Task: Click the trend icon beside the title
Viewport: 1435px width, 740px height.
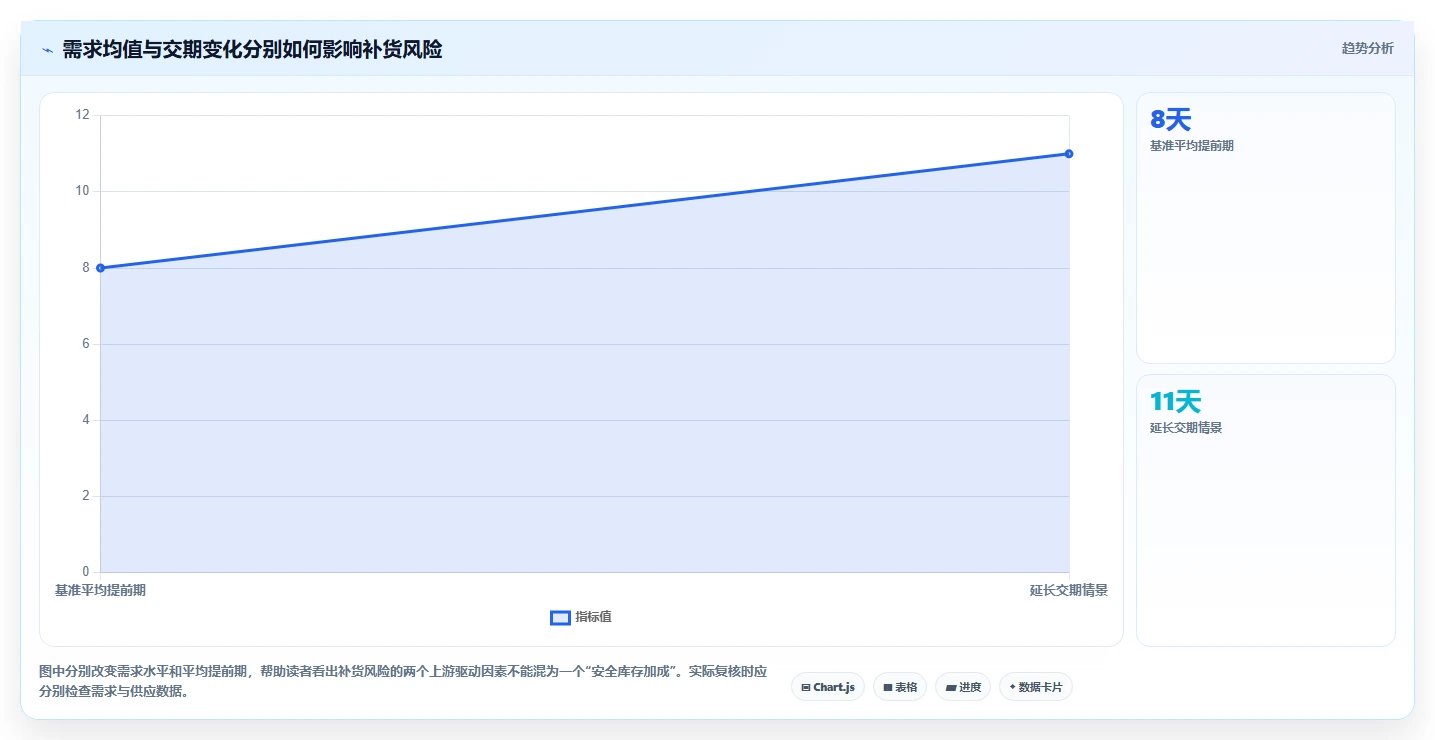Action: [47, 50]
